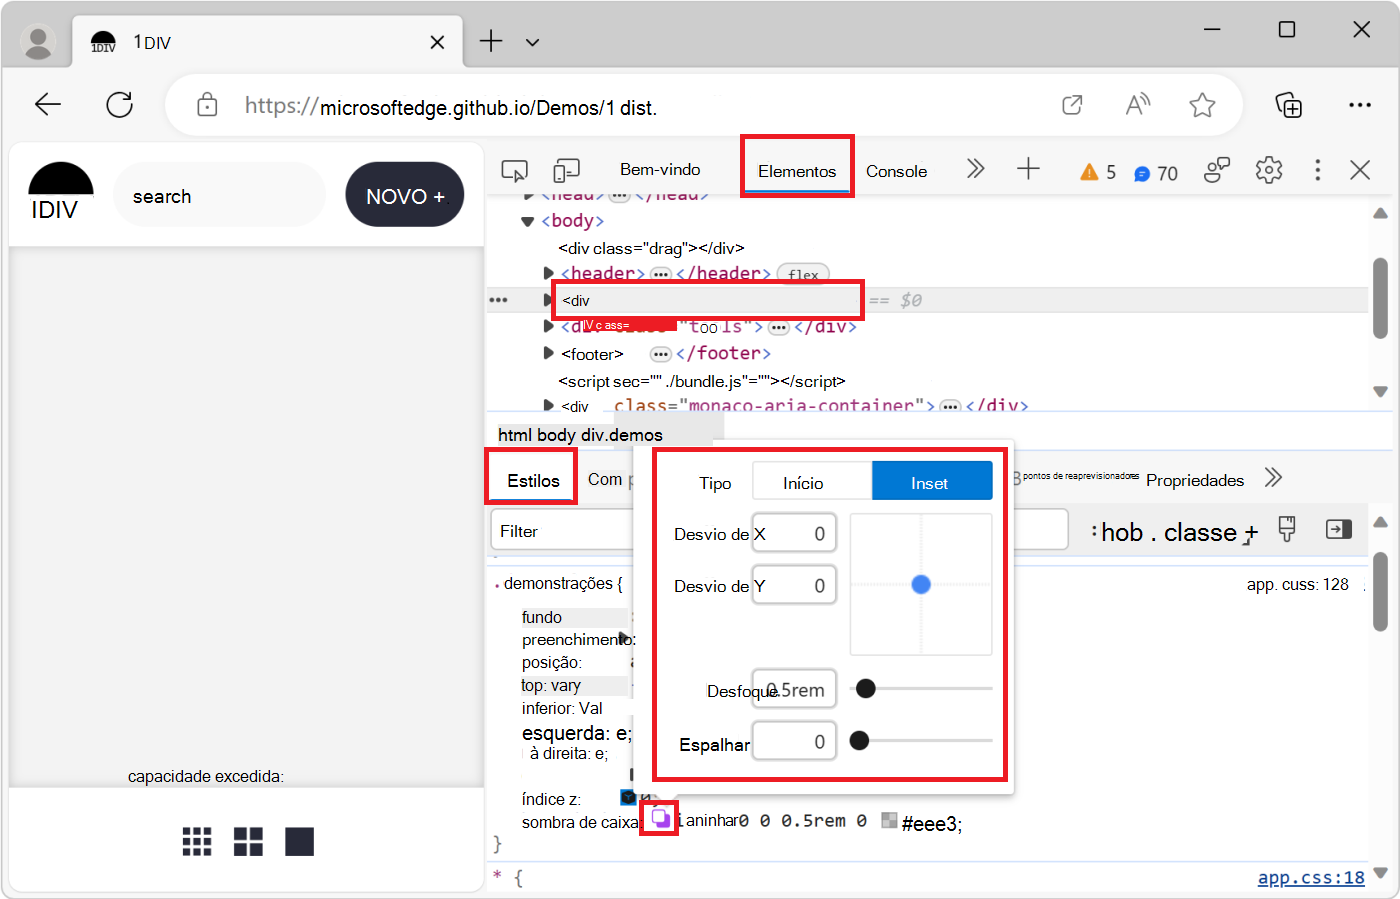Click the warning issues counter icon
The height and width of the screenshot is (899, 1400).
coord(1089,172)
